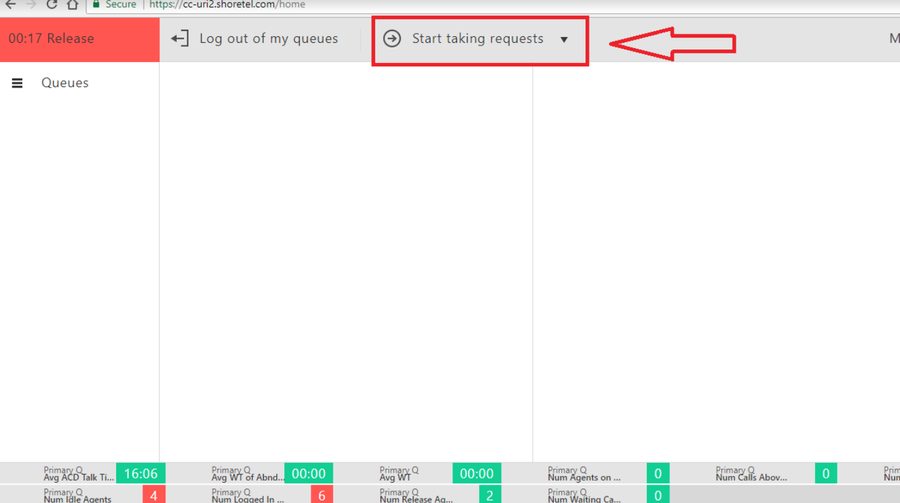The height and width of the screenshot is (503, 900).
Task: Click the Avg WT of Abnd 00:00 value
Action: [x=309, y=473]
